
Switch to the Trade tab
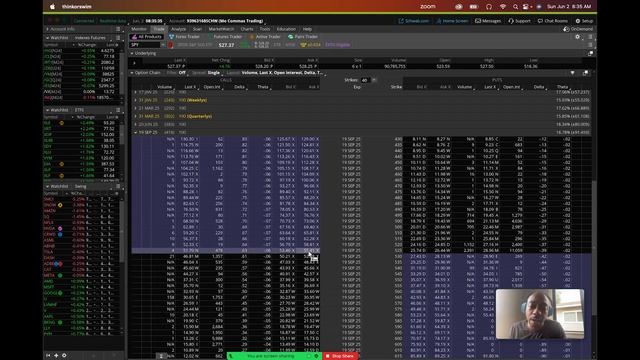click(159, 29)
